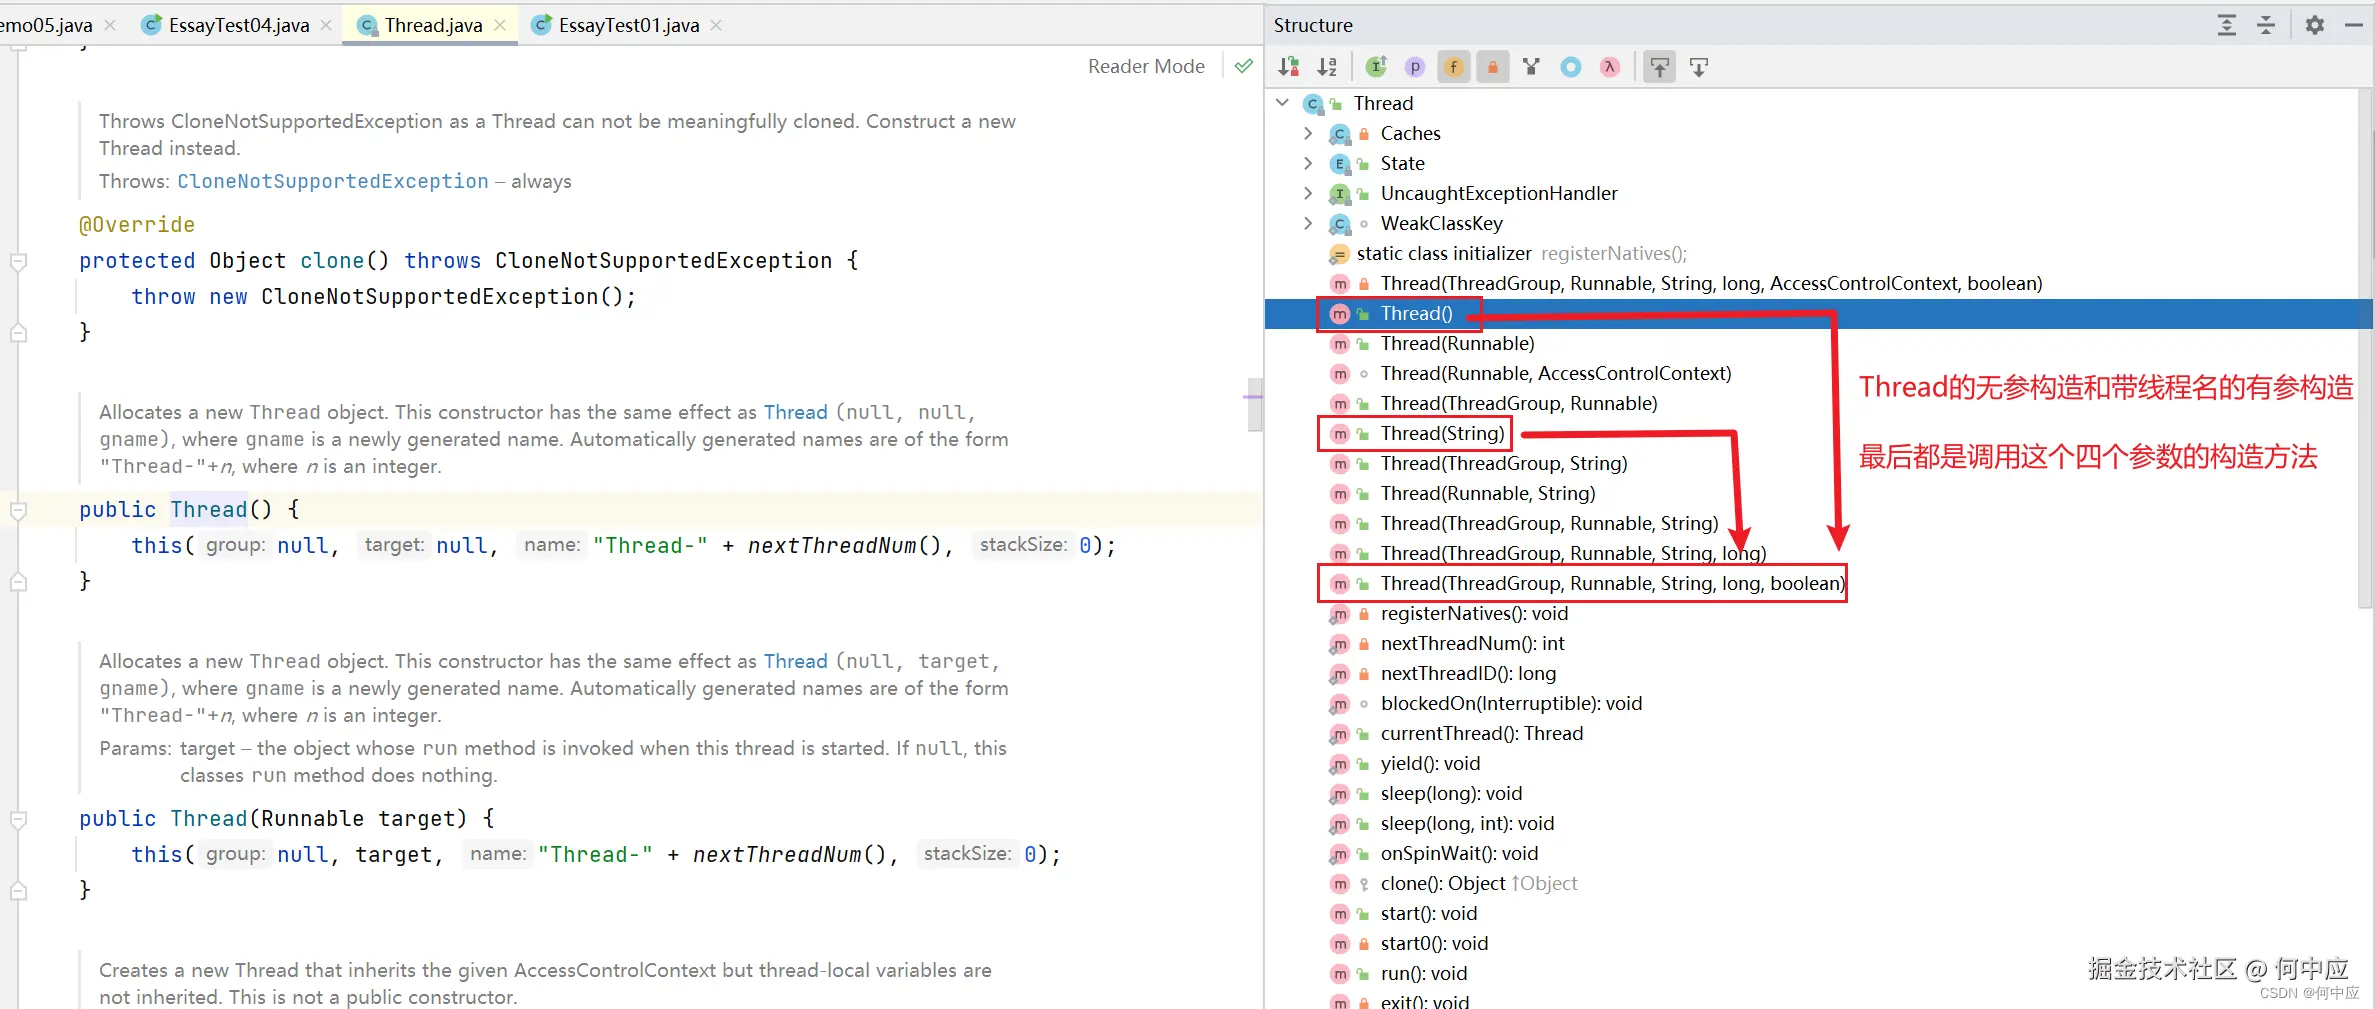
Task: Select start0(): void method
Action: pyautogui.click(x=1434, y=943)
